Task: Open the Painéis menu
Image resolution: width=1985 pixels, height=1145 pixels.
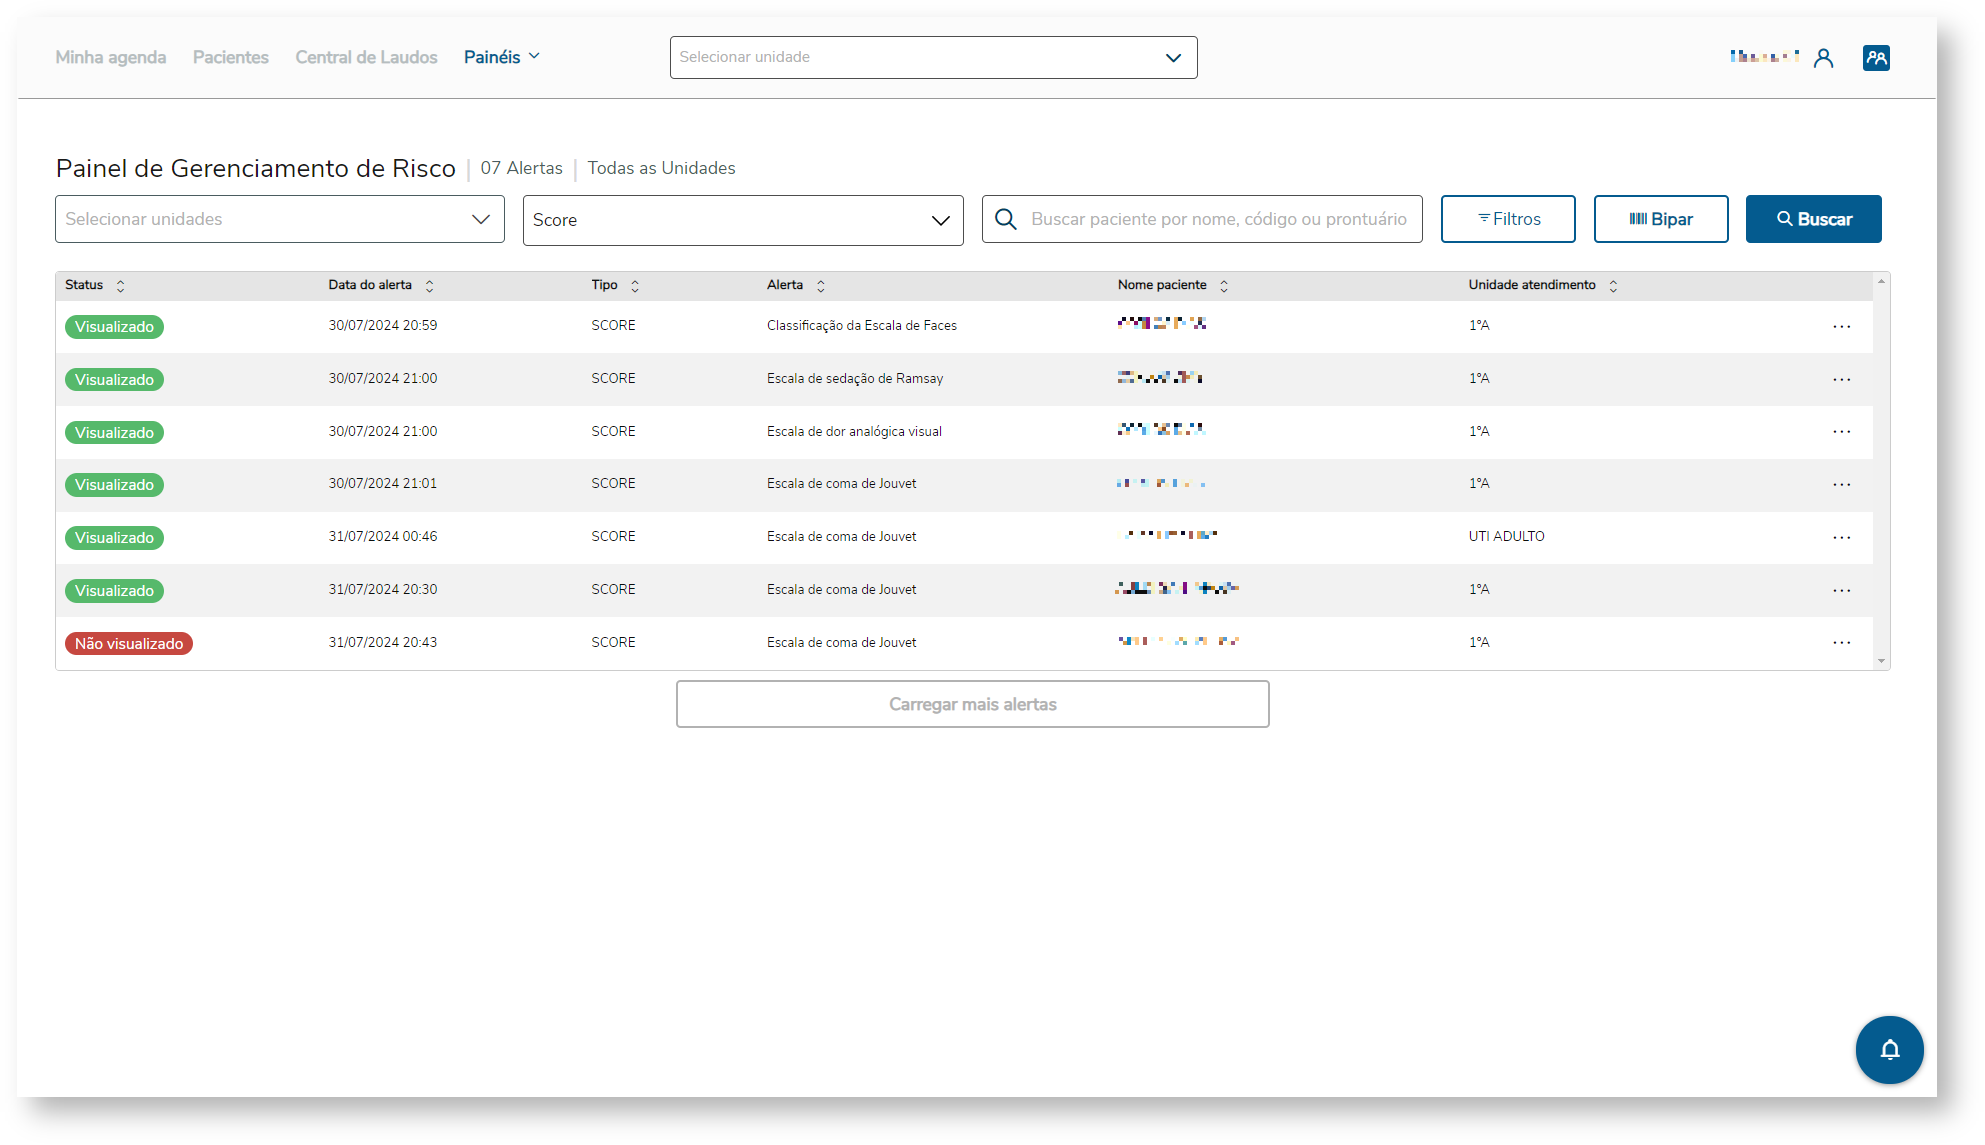Action: (x=501, y=57)
